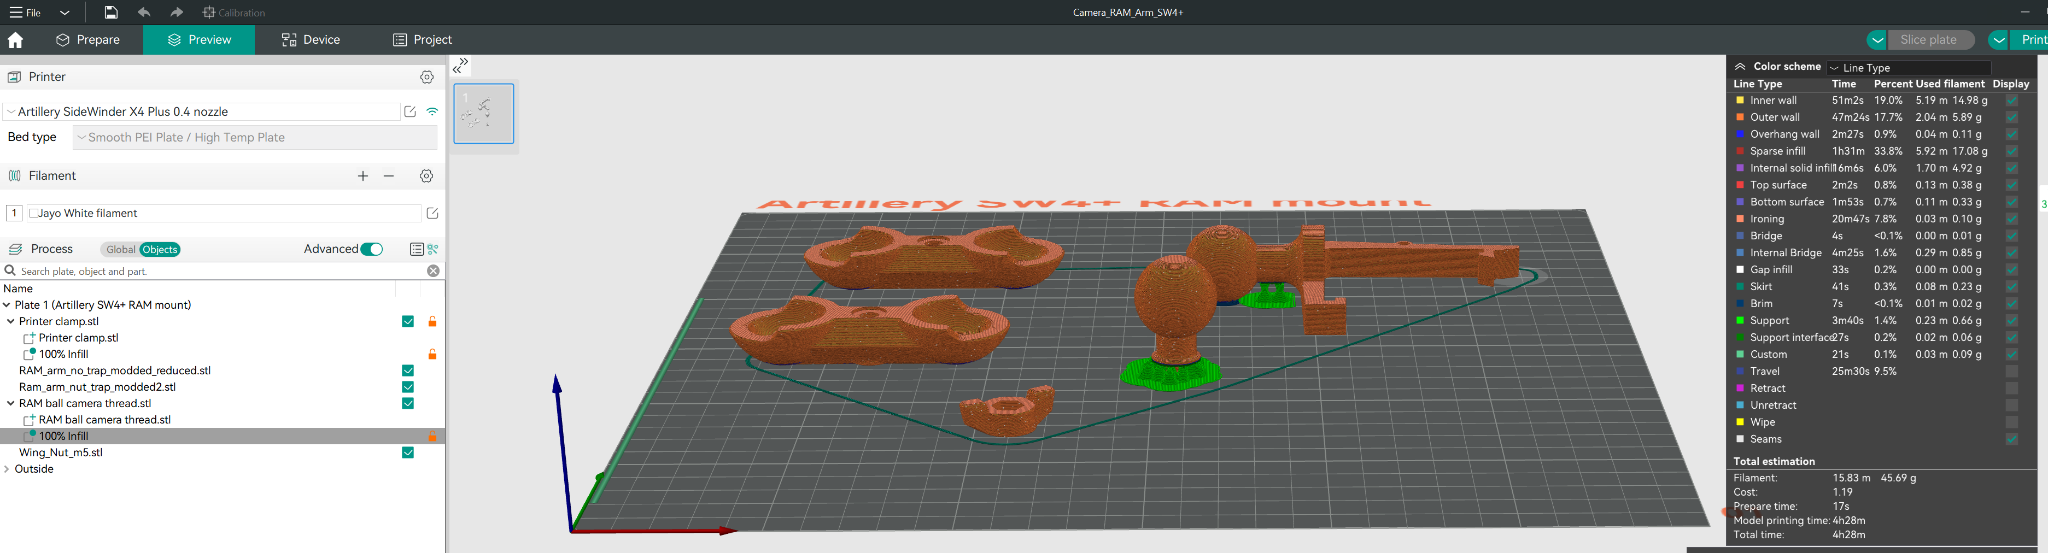Image resolution: width=2048 pixels, height=553 pixels.
Task: Uncheck printable box for Printer clamp.stl
Action: [408, 321]
